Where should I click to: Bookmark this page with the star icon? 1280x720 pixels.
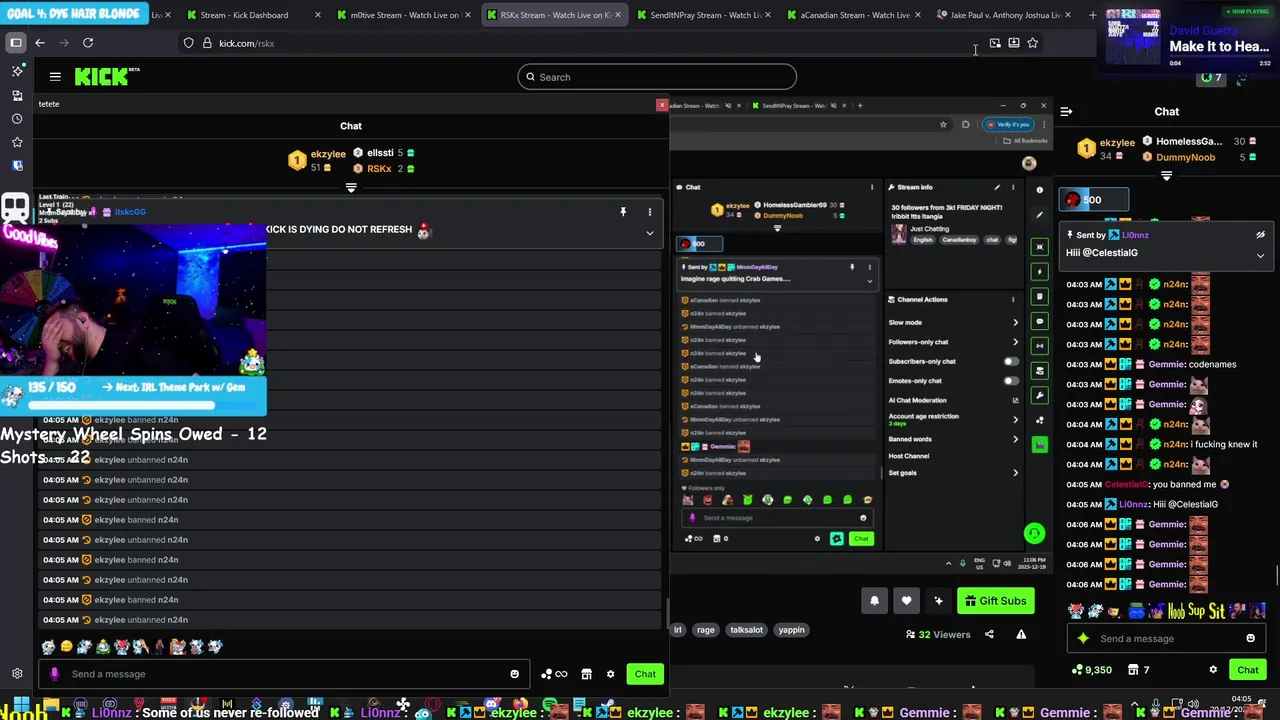pyautogui.click(x=1032, y=43)
